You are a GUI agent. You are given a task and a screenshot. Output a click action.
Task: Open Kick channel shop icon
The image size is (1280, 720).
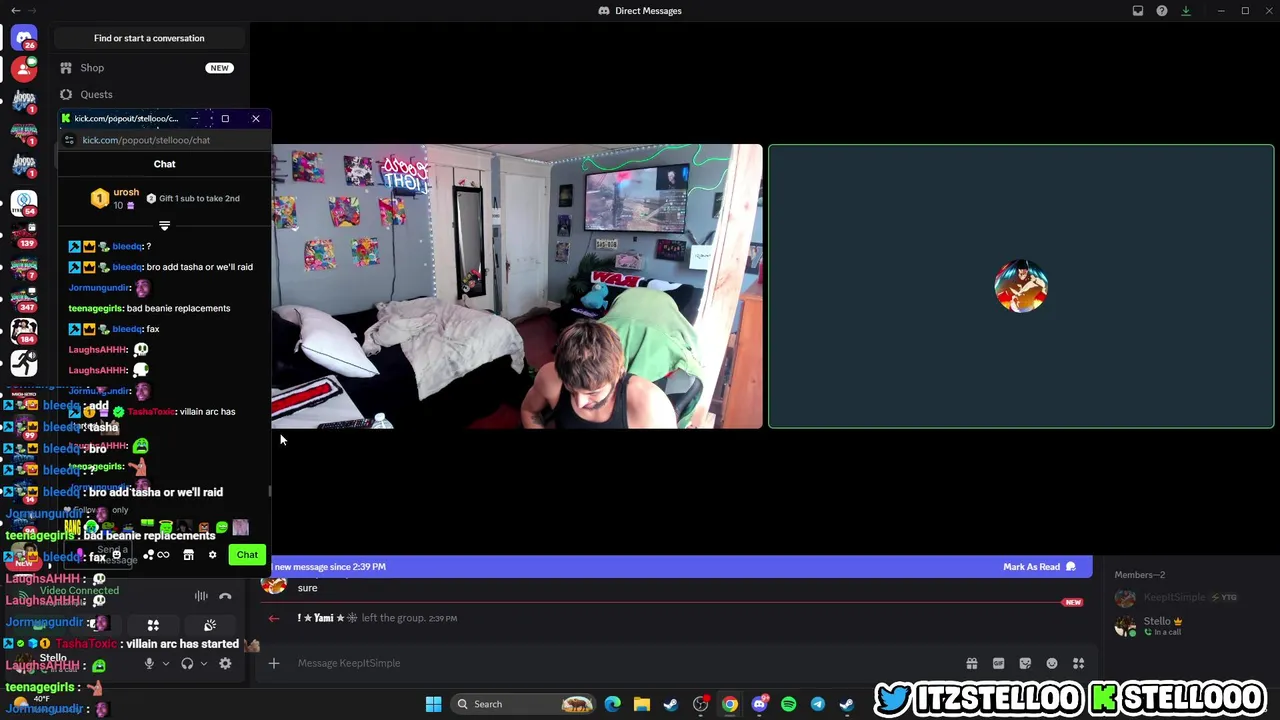[x=188, y=555]
